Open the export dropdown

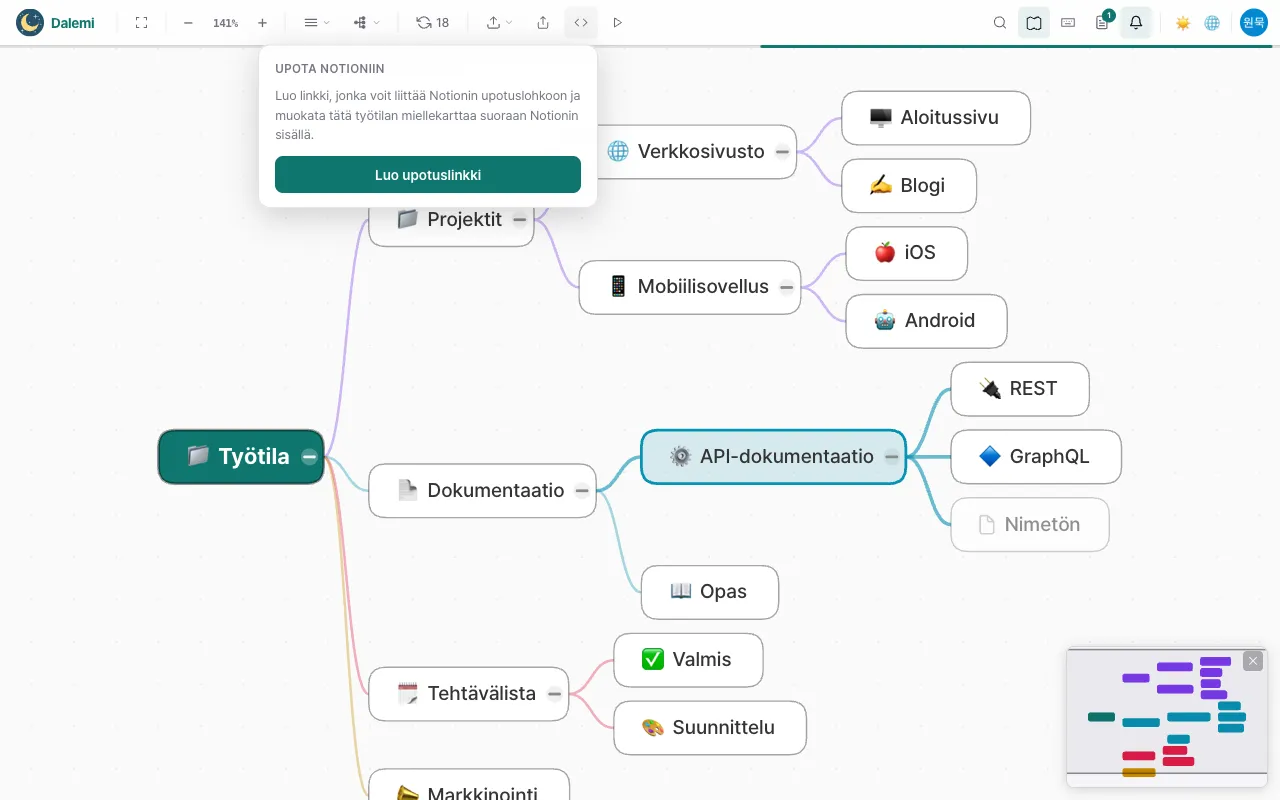pyautogui.click(x=499, y=22)
